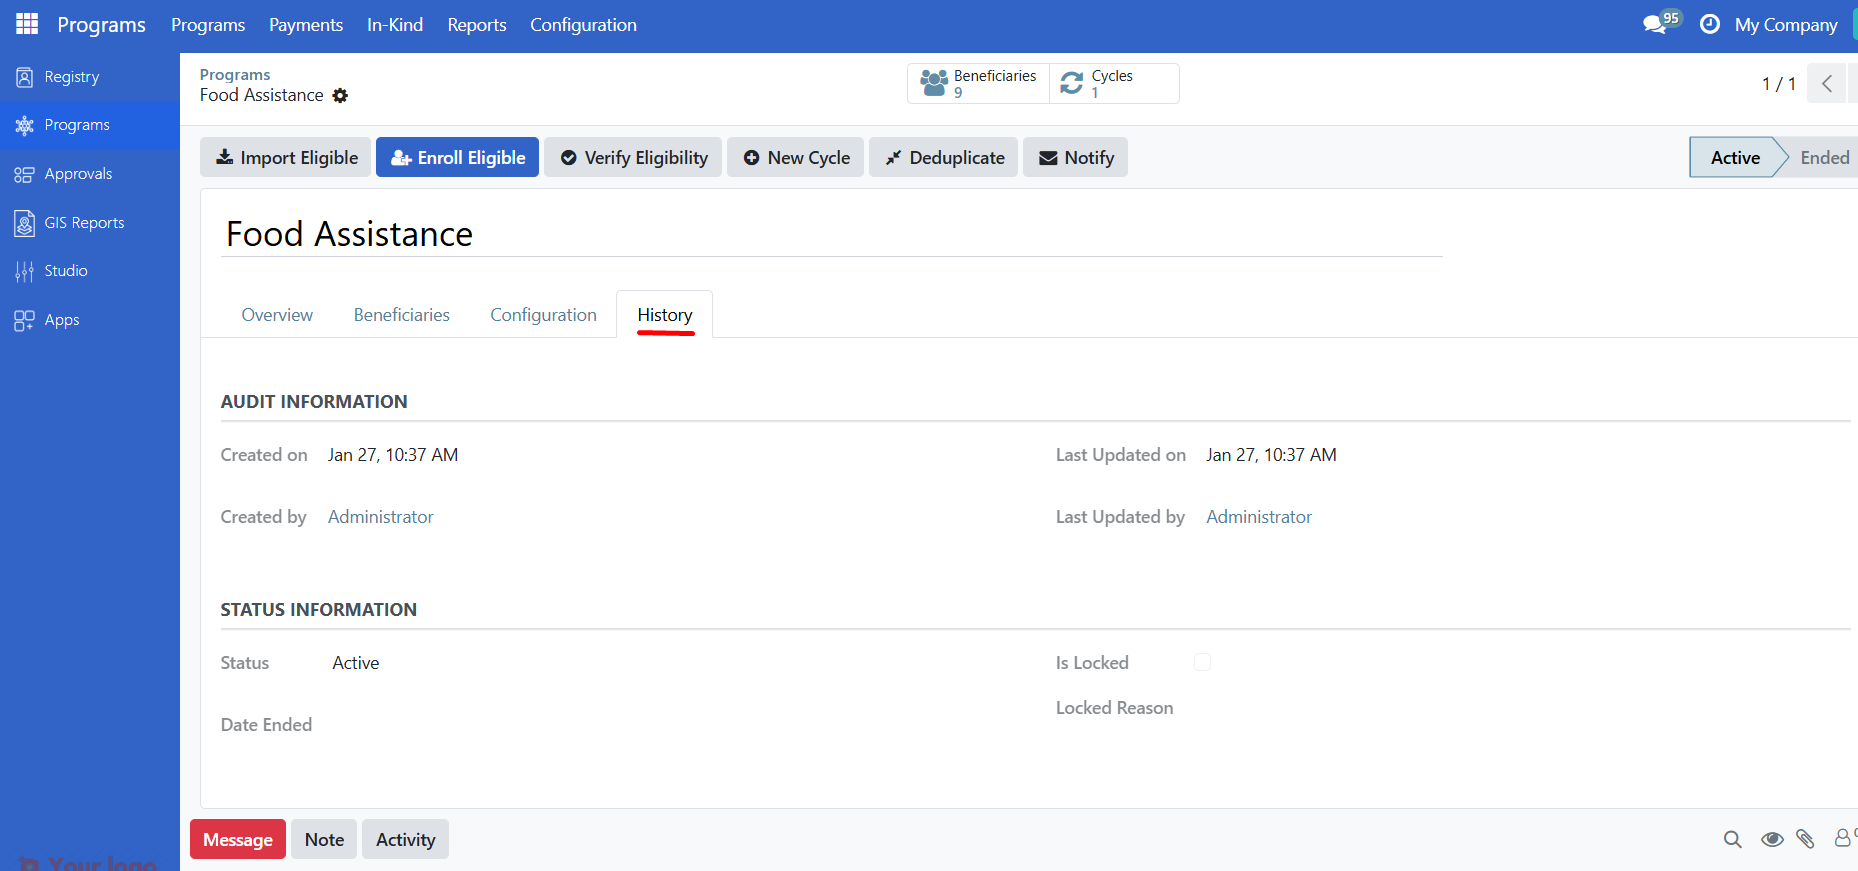
Task: Open the conversations icon with 95 badge
Action: tap(1657, 24)
